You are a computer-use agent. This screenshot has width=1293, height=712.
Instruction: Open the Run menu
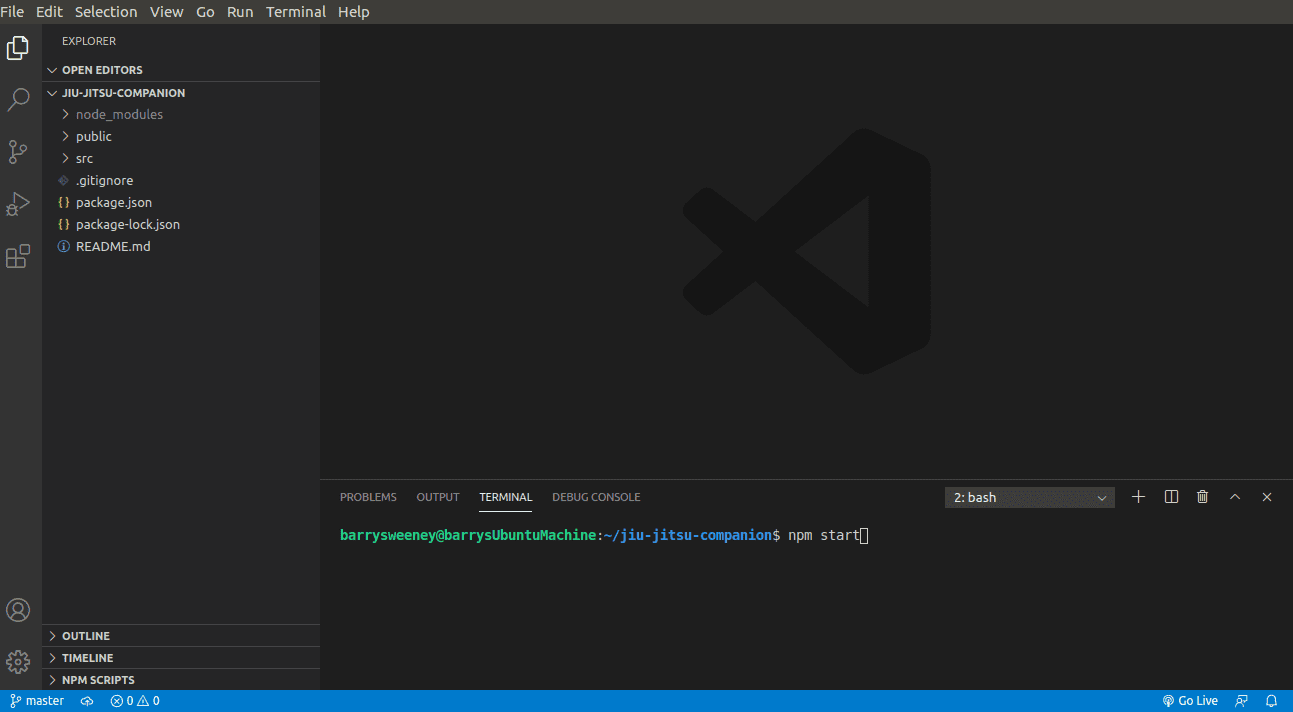(240, 12)
